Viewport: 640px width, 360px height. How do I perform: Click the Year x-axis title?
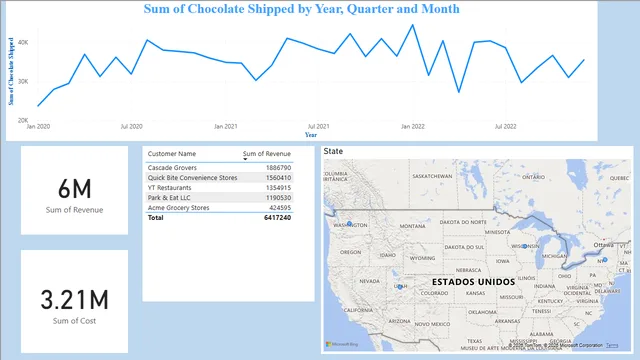coord(311,135)
